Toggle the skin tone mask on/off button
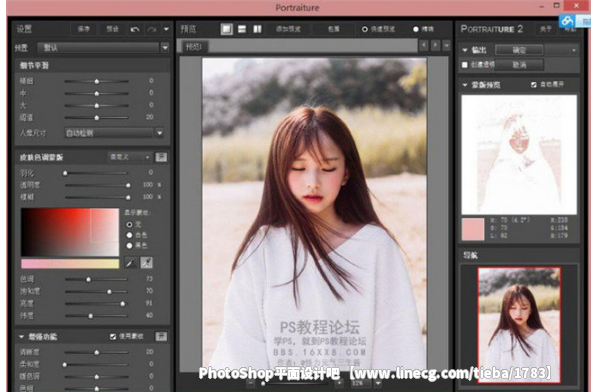Viewport: 607px width, 392px height. click(161, 157)
